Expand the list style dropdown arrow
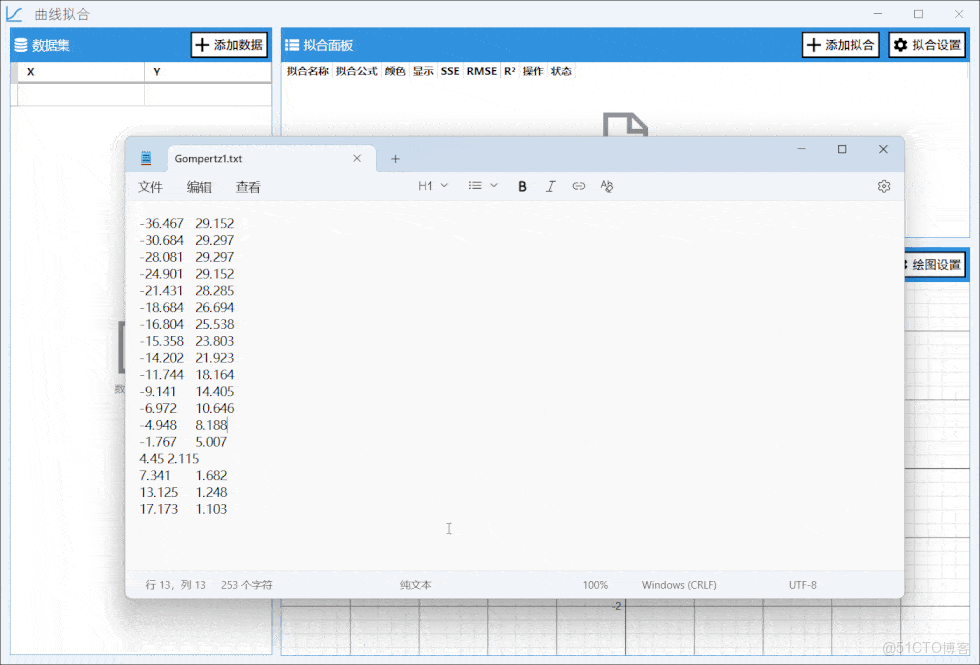 pyautogui.click(x=493, y=186)
